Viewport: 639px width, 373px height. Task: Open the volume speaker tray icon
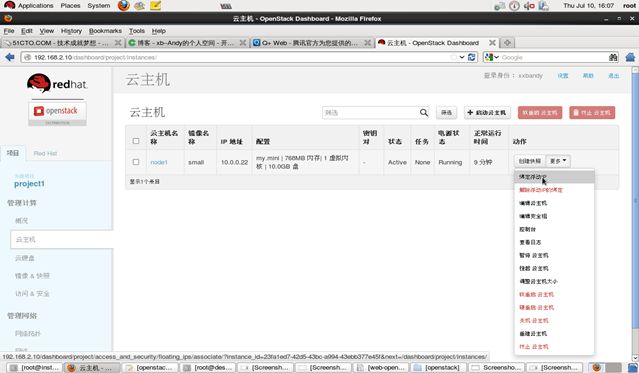tap(529, 6)
